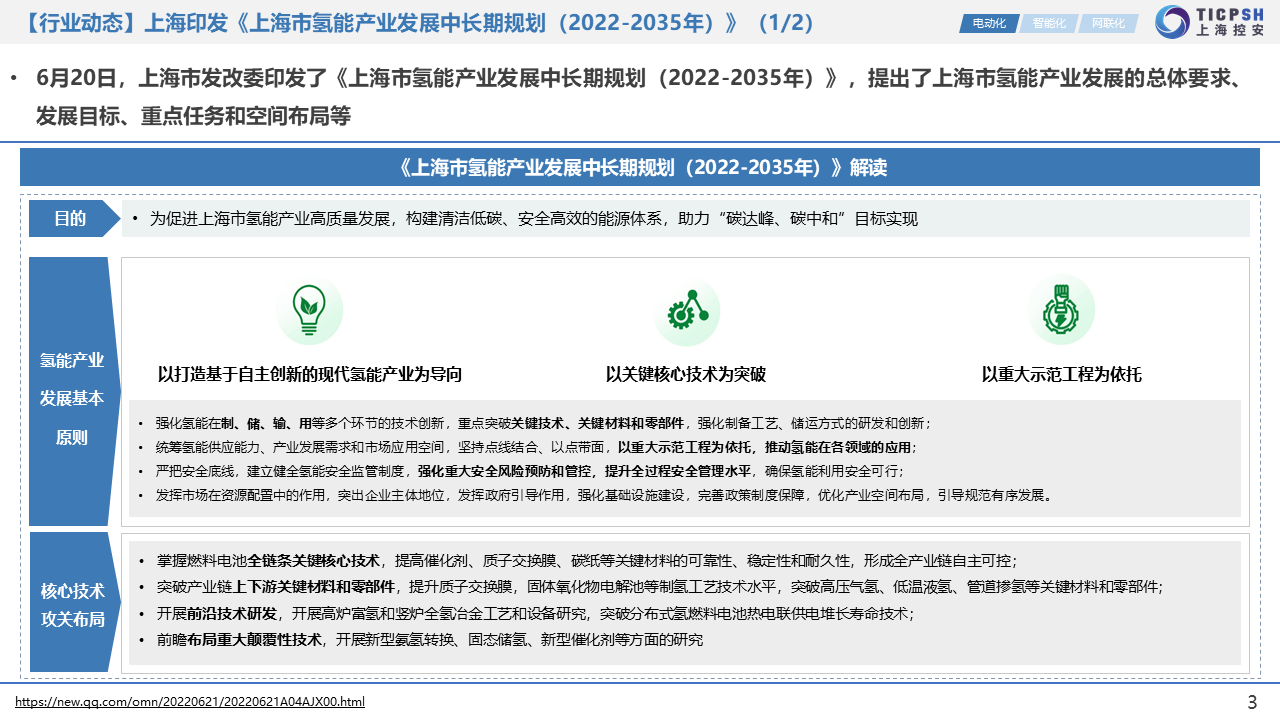This screenshot has width=1280, height=720.
Task: Click the green gear with fist icon
Action: click(x=1061, y=310)
